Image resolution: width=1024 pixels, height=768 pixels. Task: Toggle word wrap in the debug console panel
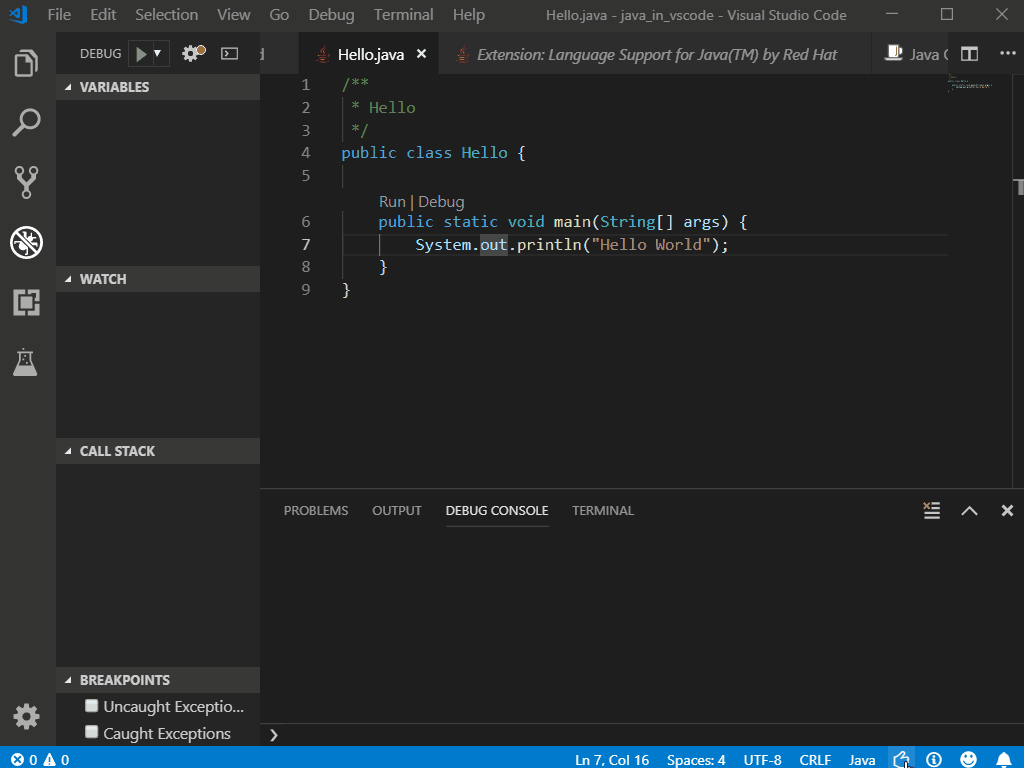tap(931, 510)
